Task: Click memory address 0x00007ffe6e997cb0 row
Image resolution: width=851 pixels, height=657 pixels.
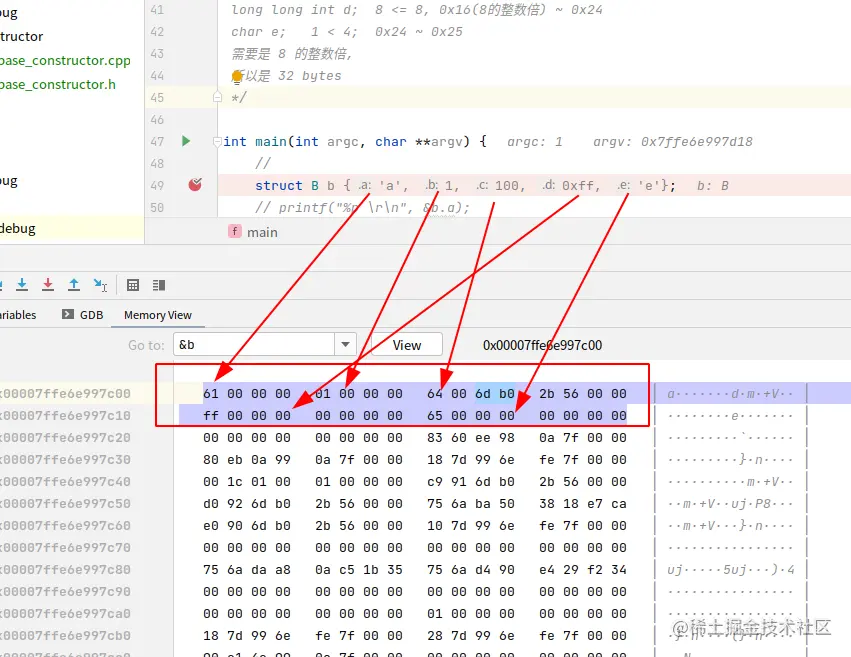Action: point(66,636)
